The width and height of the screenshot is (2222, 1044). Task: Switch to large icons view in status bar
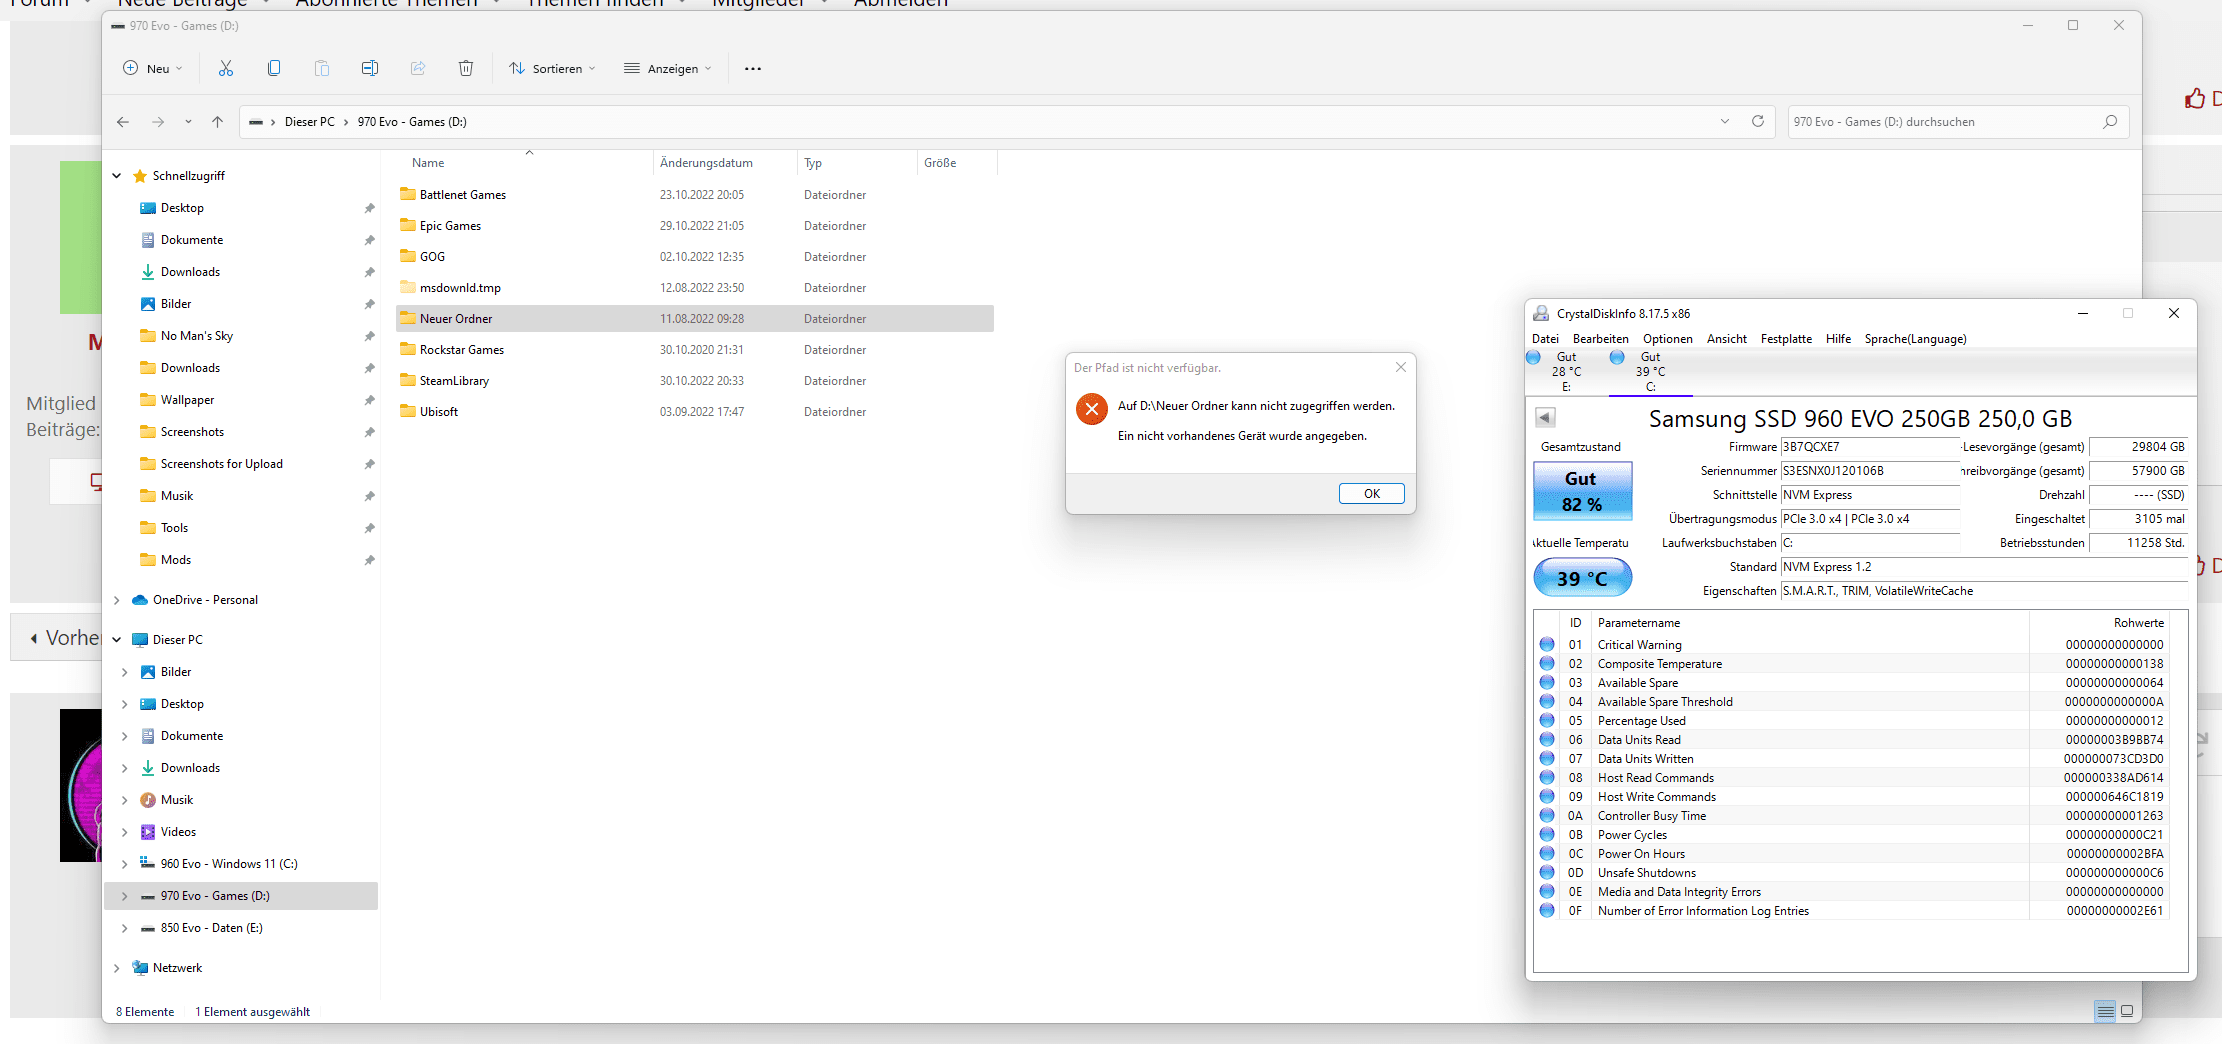tap(2127, 1011)
